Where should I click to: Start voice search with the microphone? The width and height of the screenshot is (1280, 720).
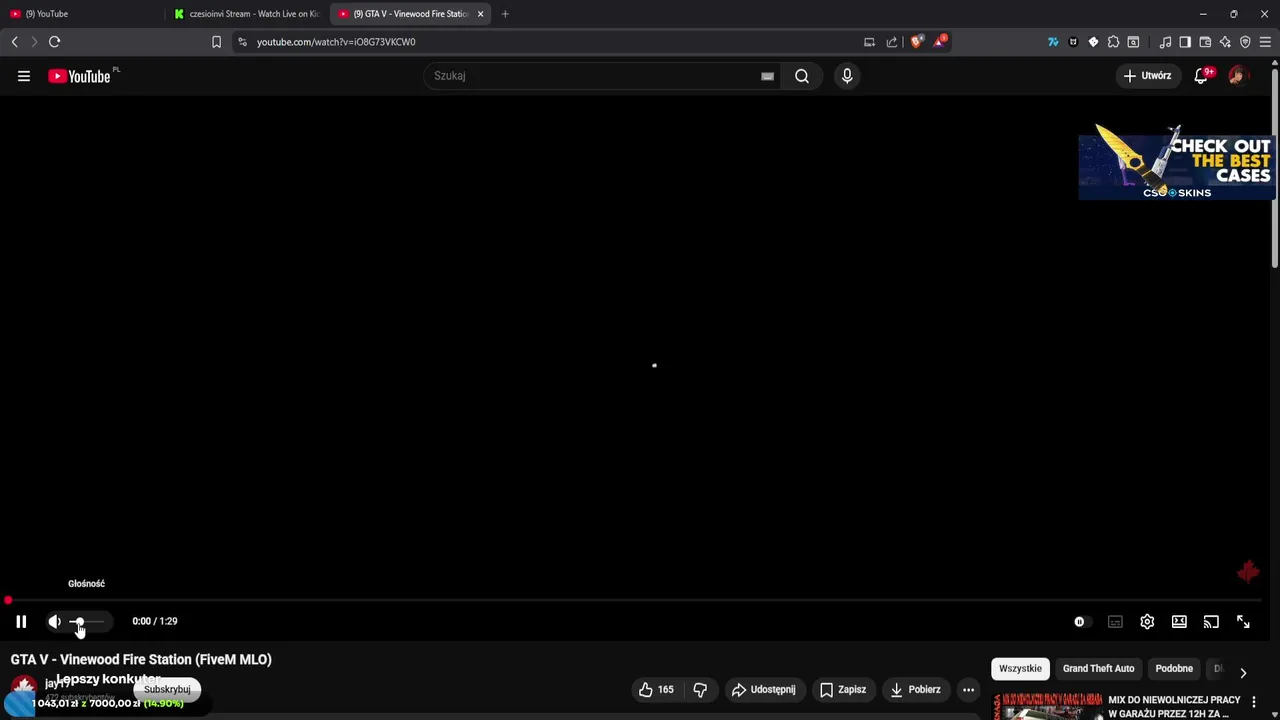[x=847, y=76]
